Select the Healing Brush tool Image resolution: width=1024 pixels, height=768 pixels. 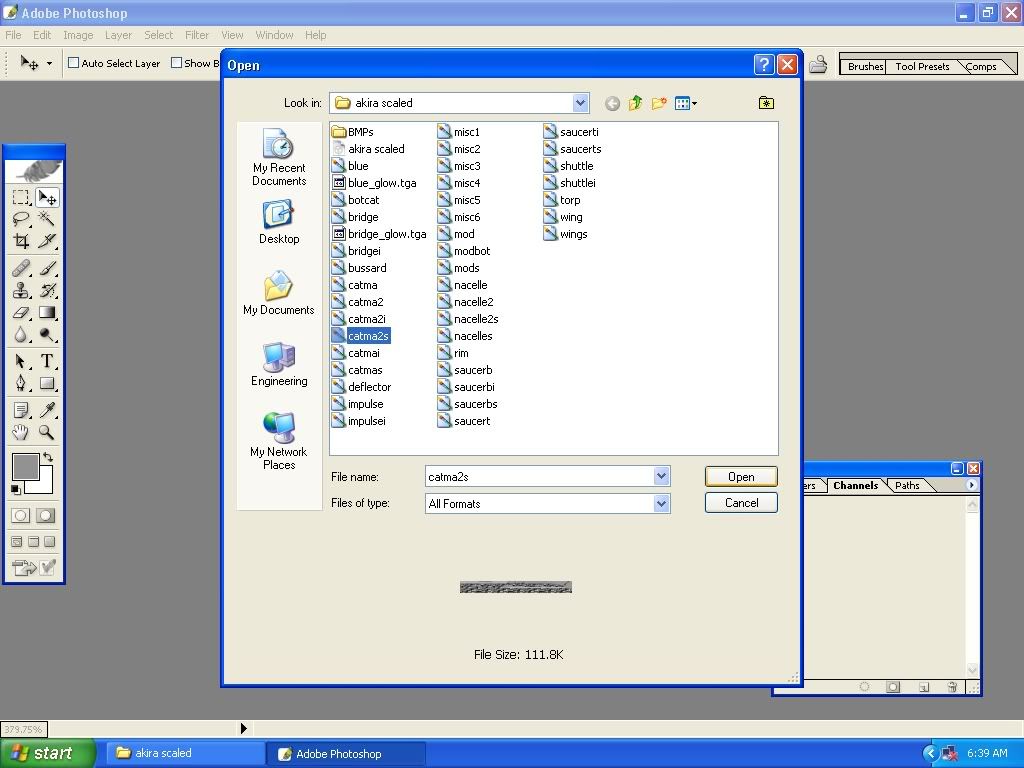click(x=21, y=268)
